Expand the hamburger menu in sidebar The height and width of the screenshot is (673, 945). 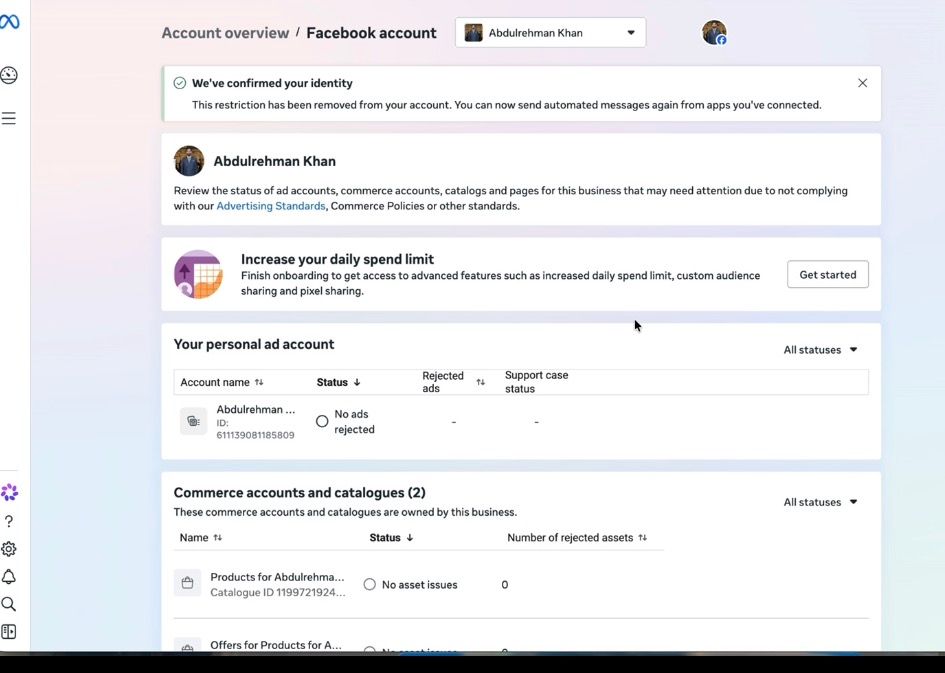[x=8, y=118]
